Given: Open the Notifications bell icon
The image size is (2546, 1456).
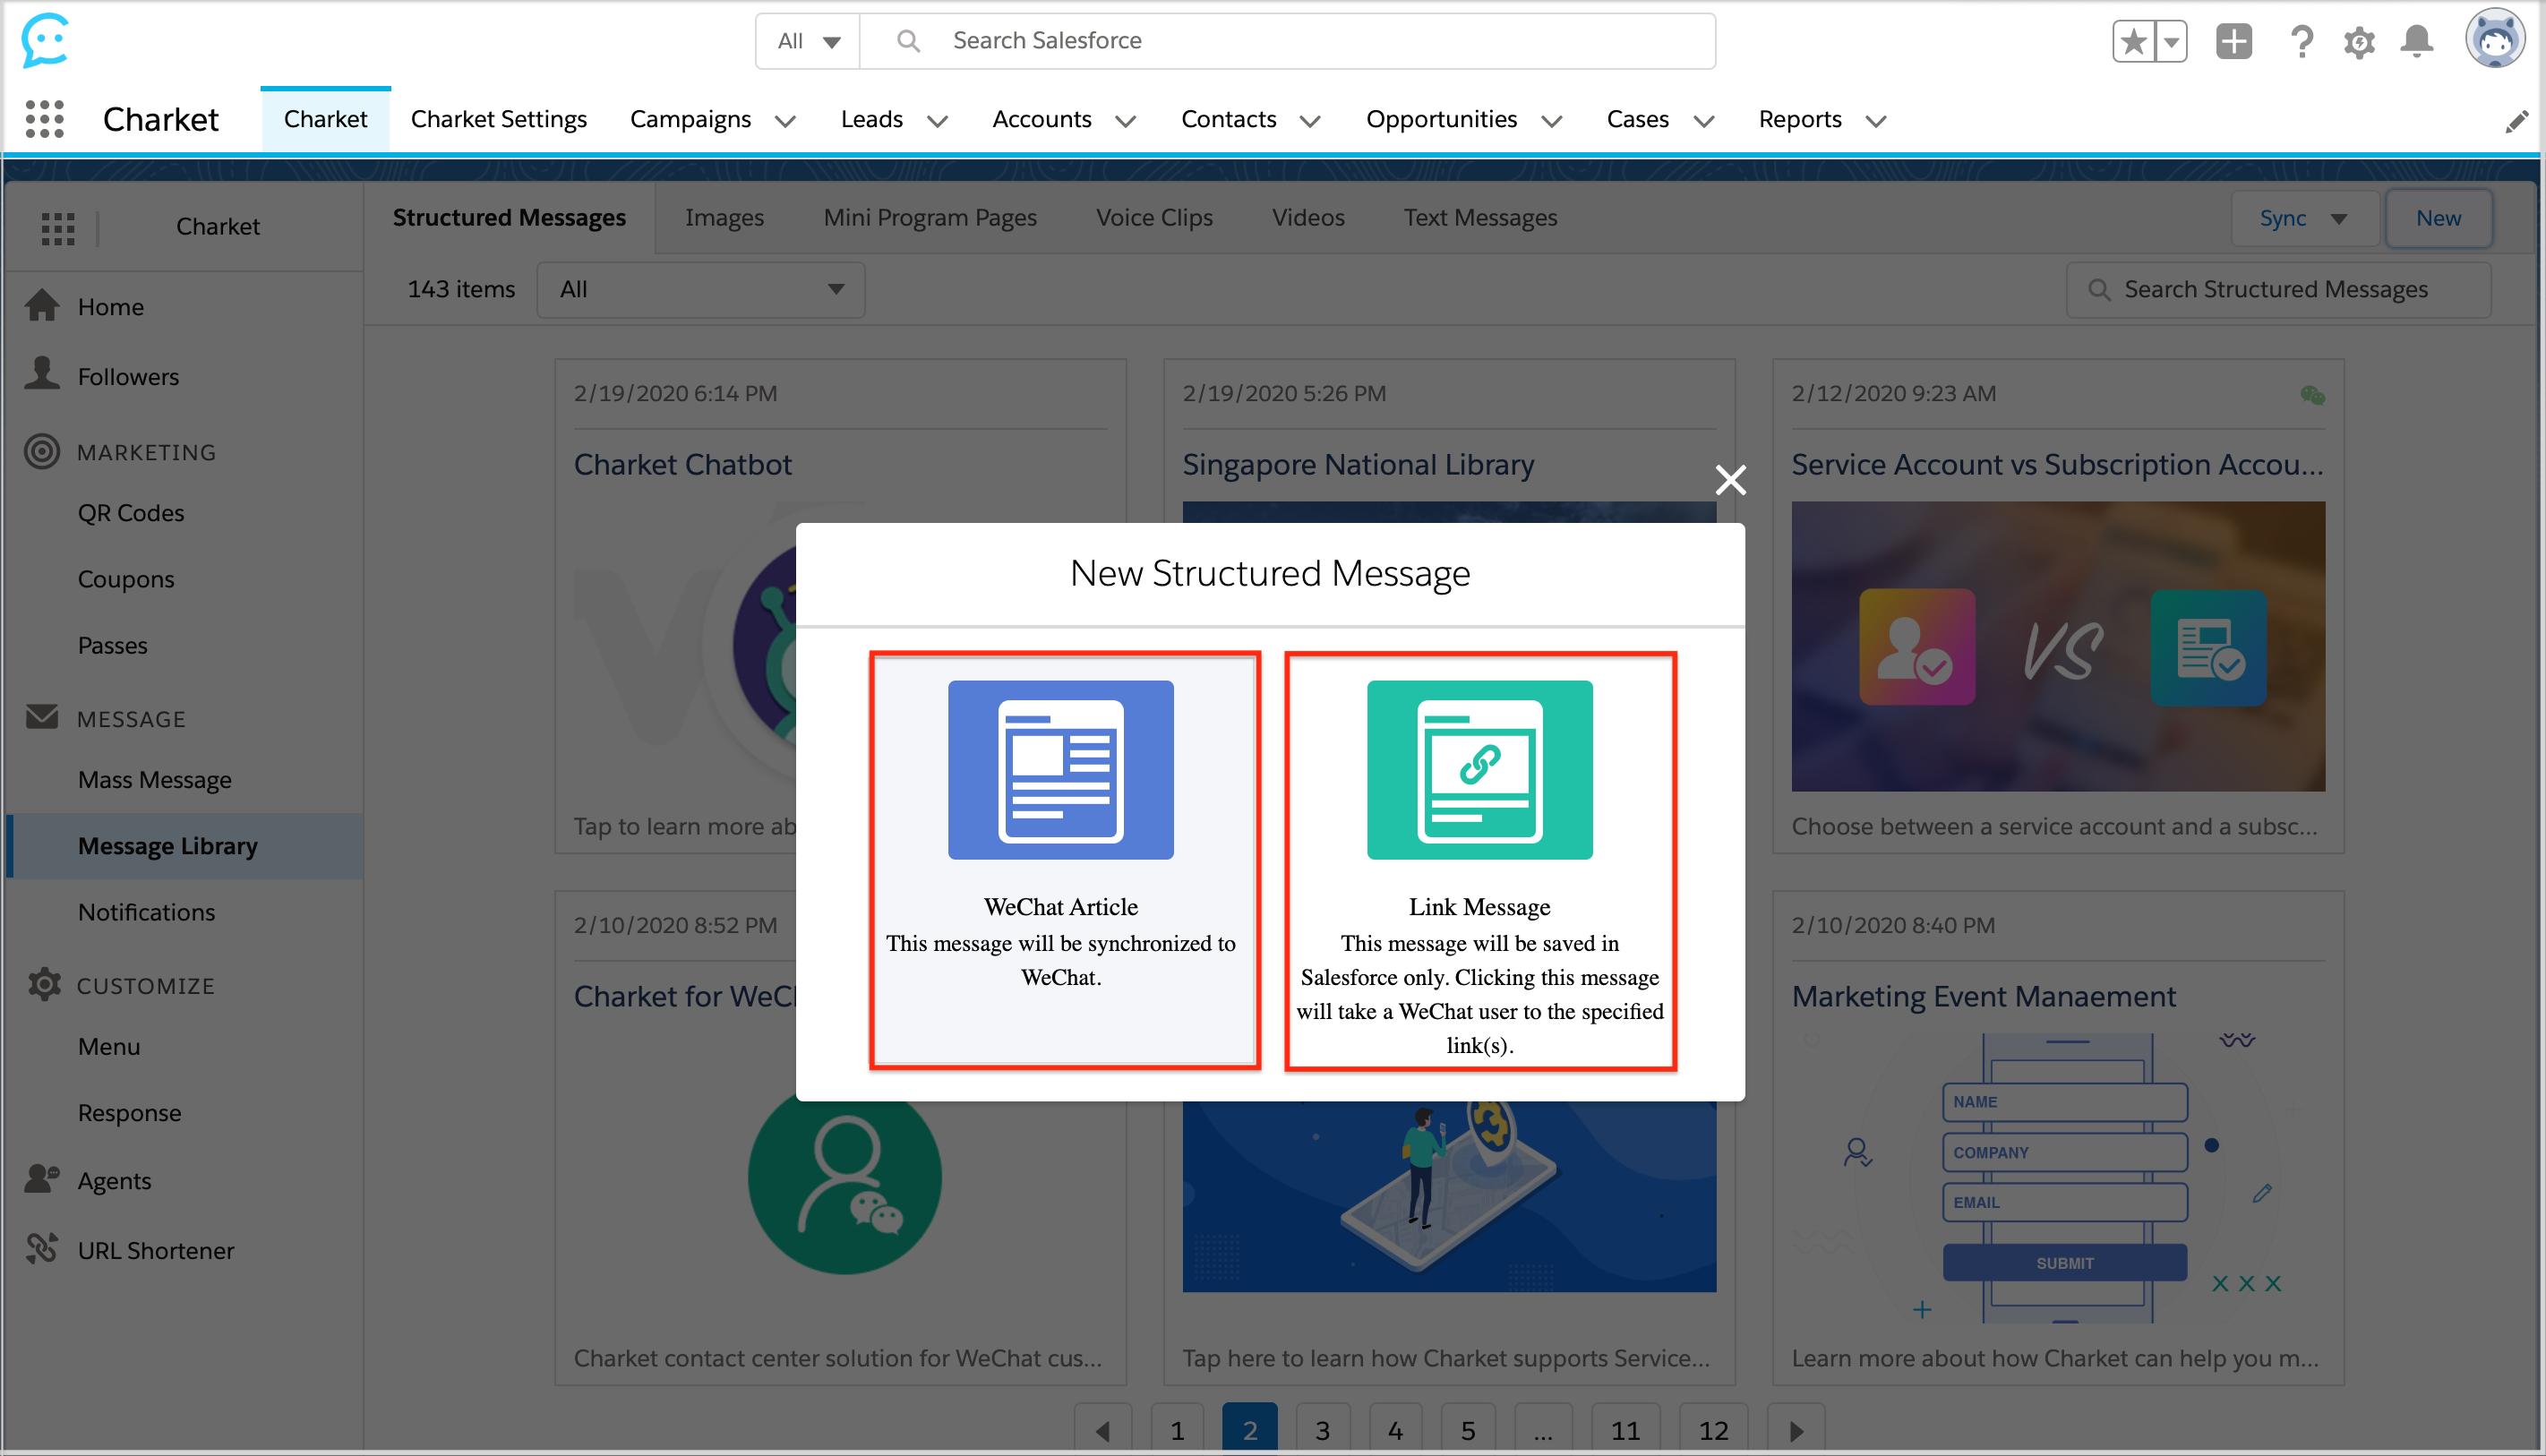Looking at the screenshot, I should pyautogui.click(x=2417, y=41).
